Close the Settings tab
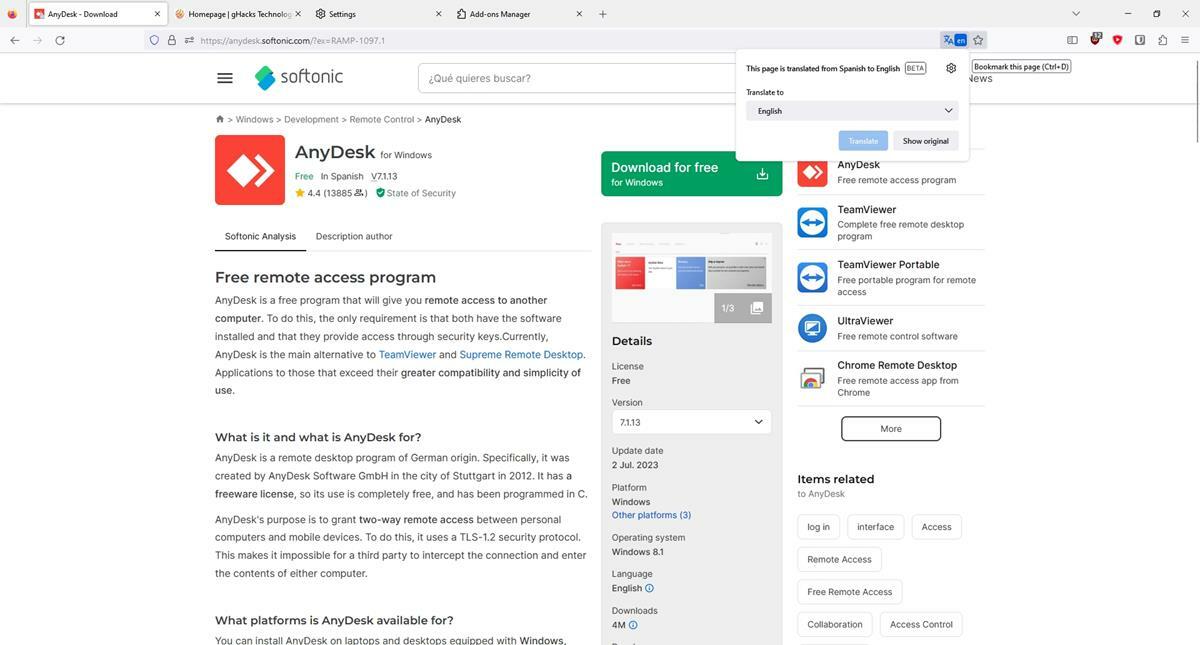This screenshot has width=1200, height=645. (439, 14)
